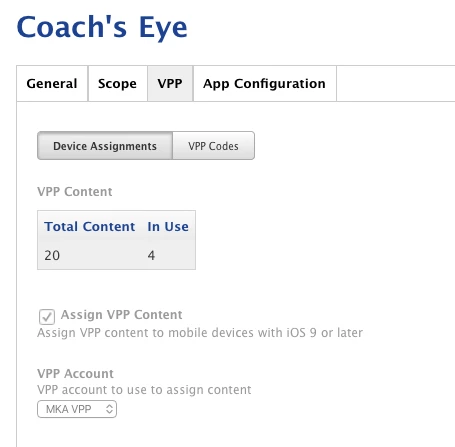Open the General tab

(x=52, y=83)
